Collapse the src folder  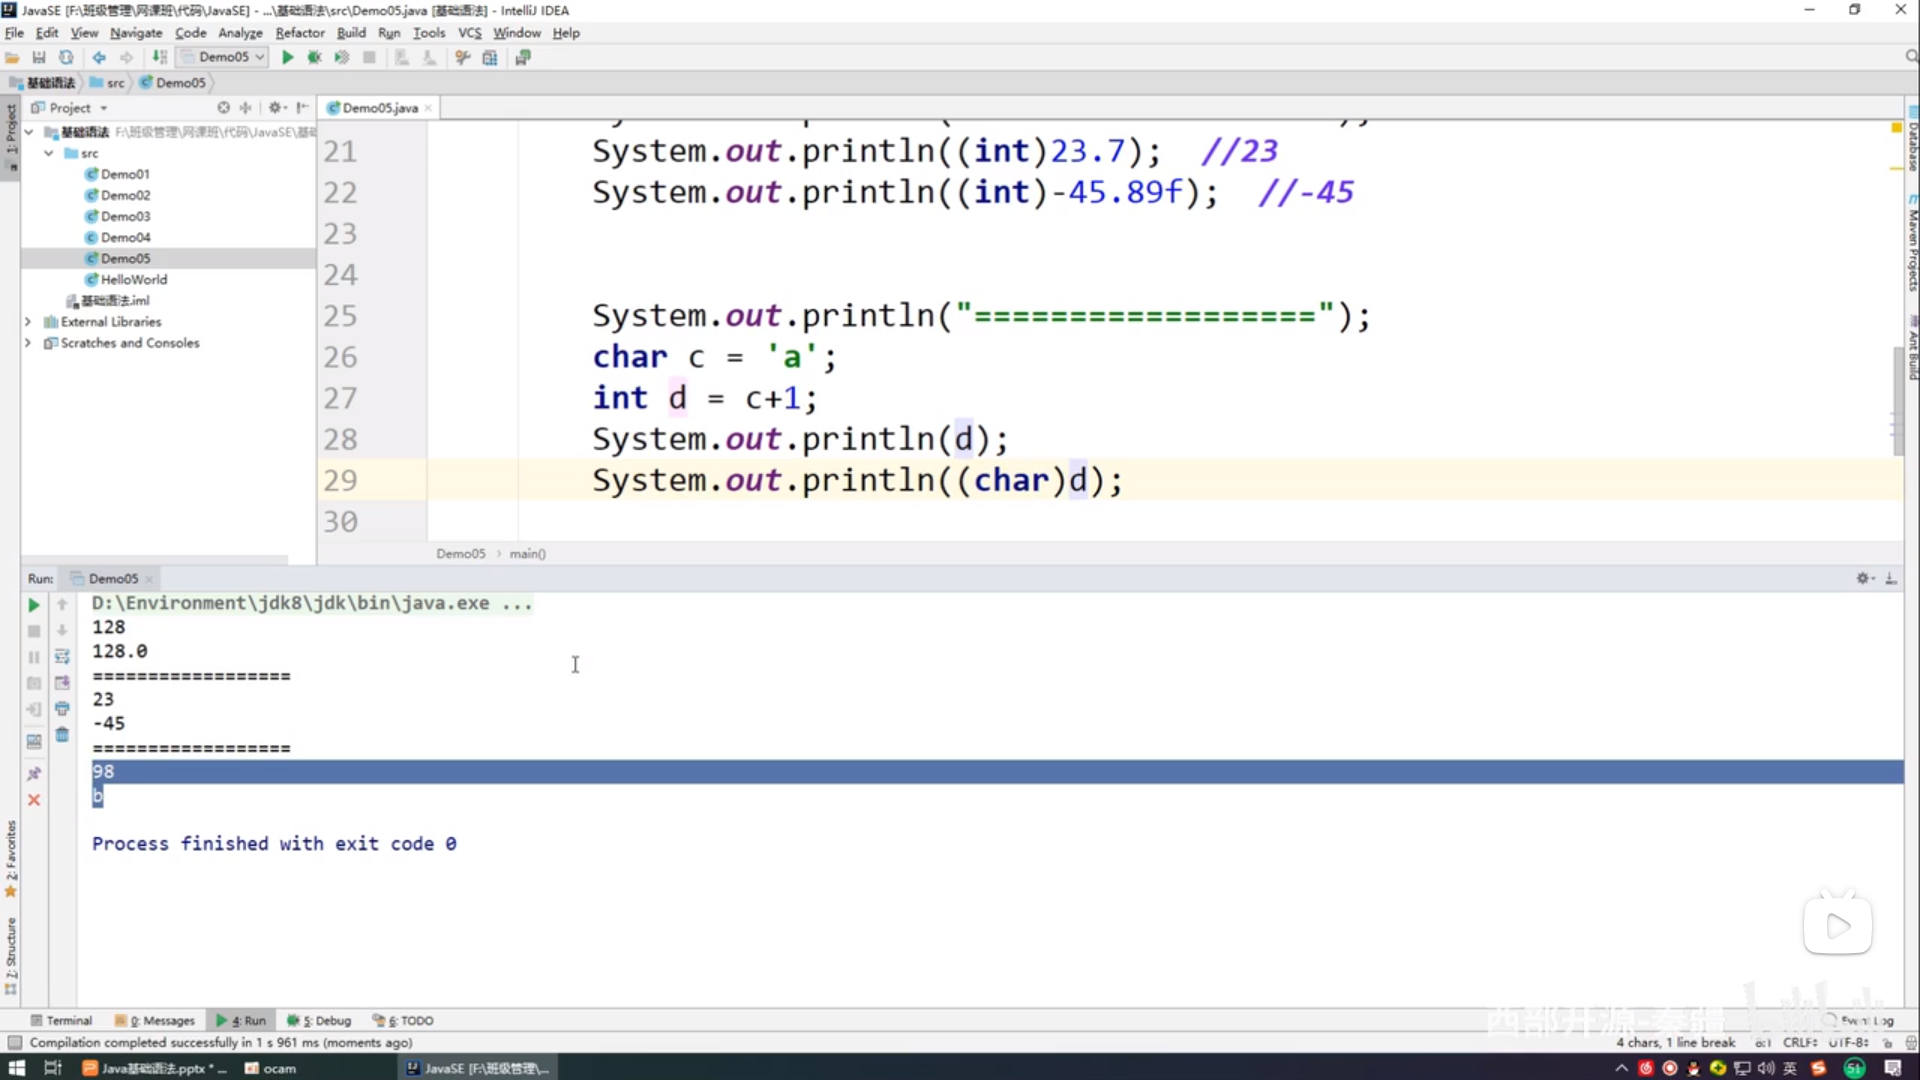click(48, 153)
